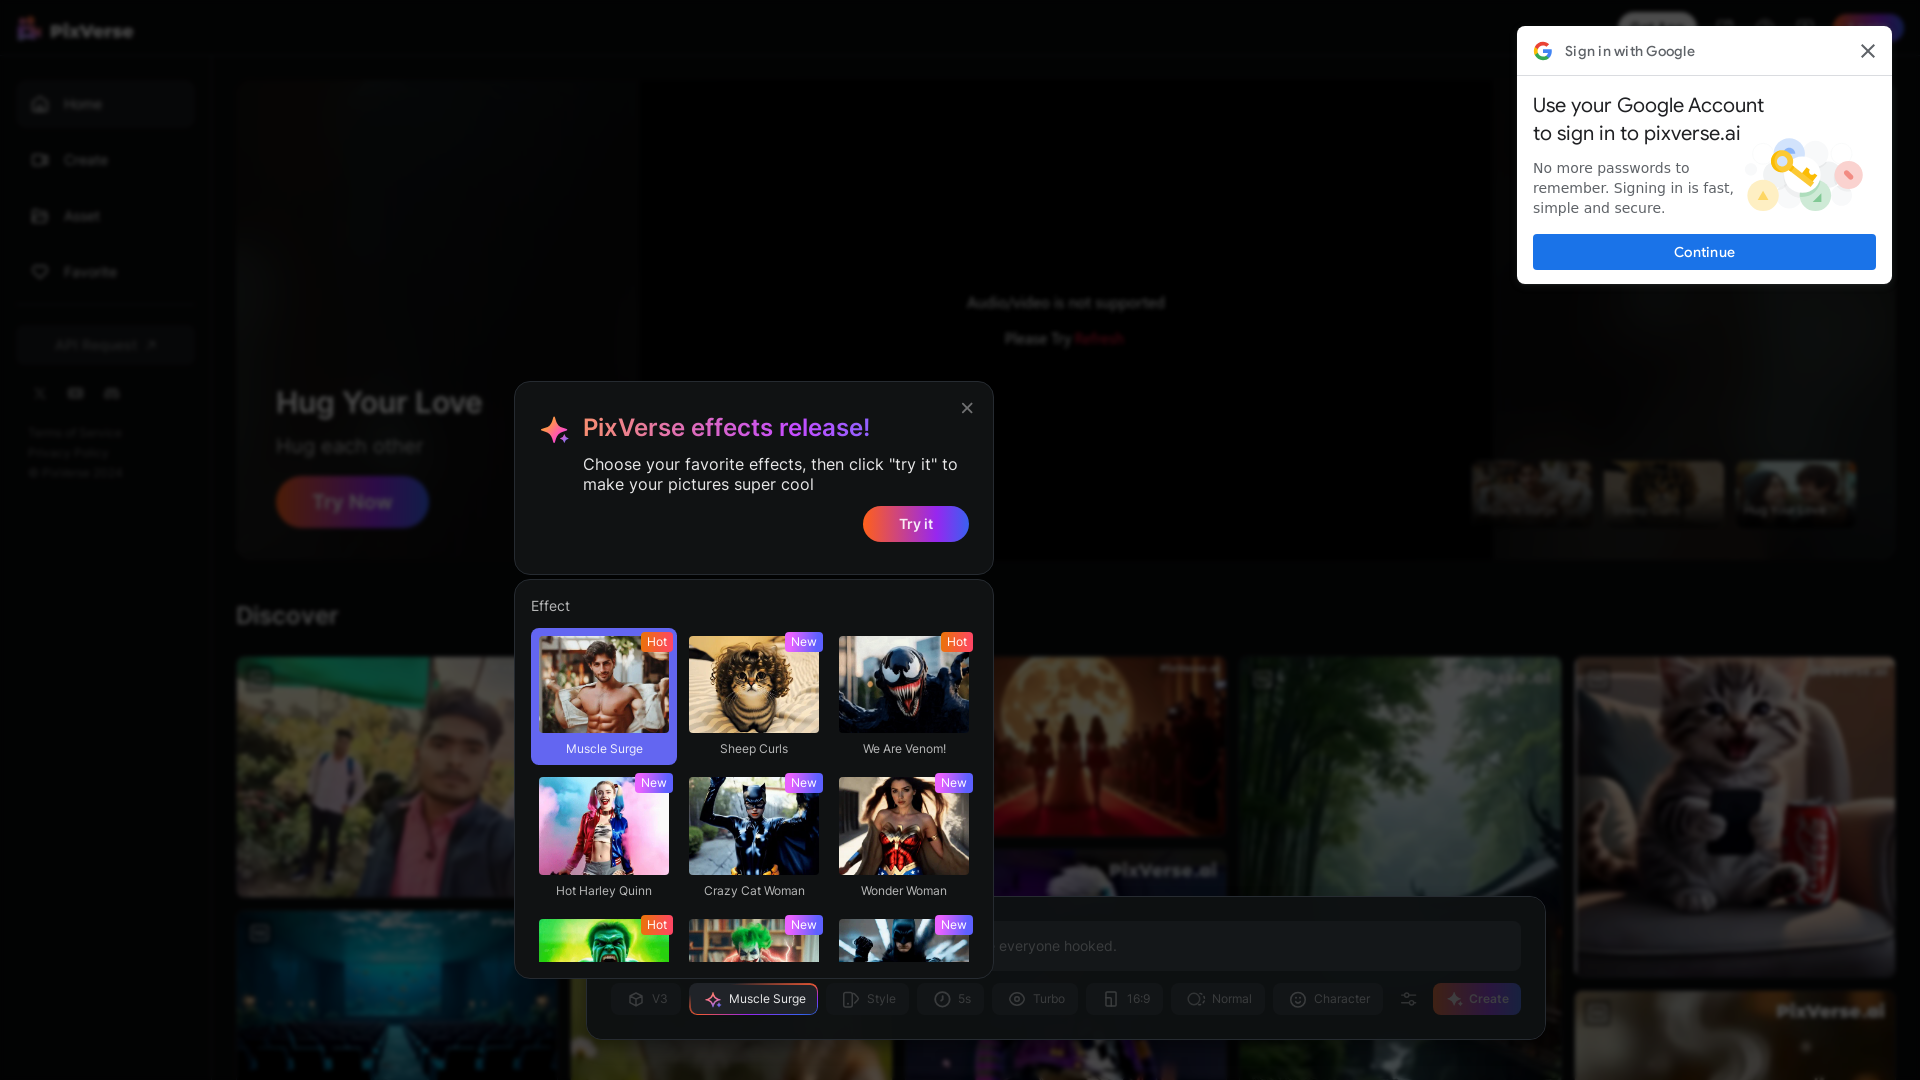Viewport: 1920px width, 1080px height.
Task: Open the full moon Discover card
Action: pyautogui.click(x=1110, y=746)
